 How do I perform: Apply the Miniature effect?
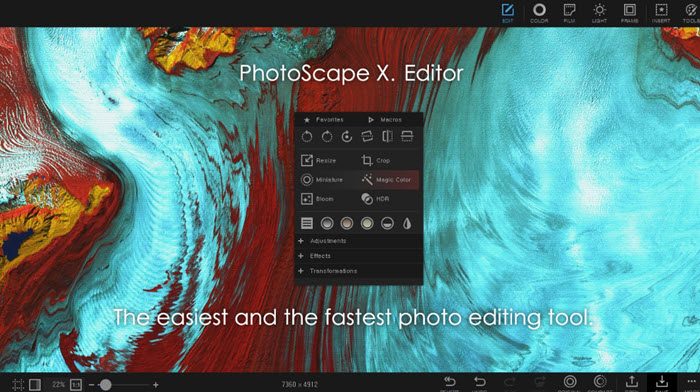pyautogui.click(x=322, y=179)
